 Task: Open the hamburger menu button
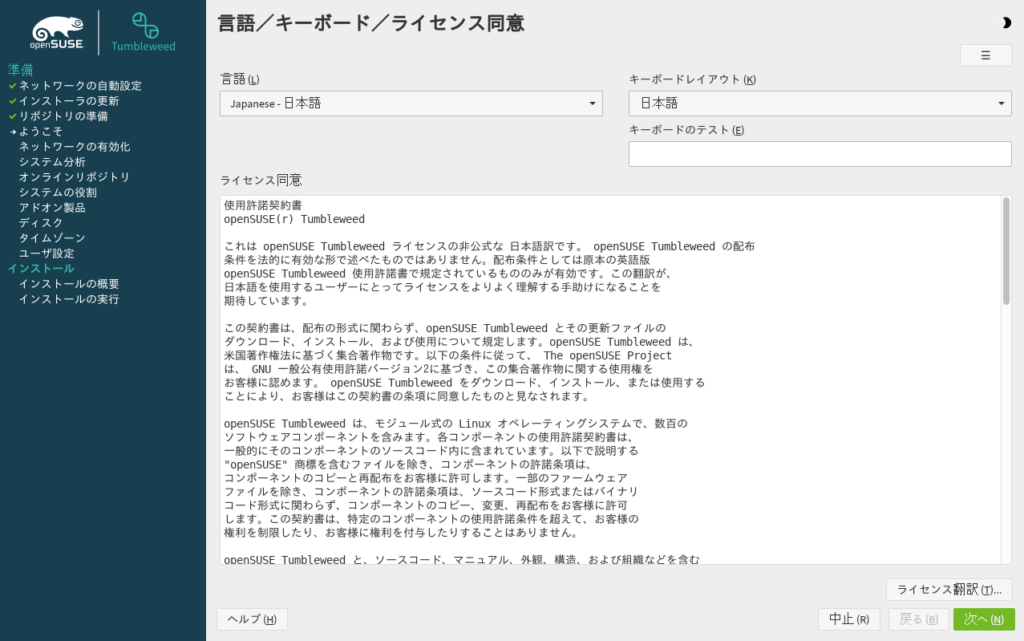click(x=985, y=56)
